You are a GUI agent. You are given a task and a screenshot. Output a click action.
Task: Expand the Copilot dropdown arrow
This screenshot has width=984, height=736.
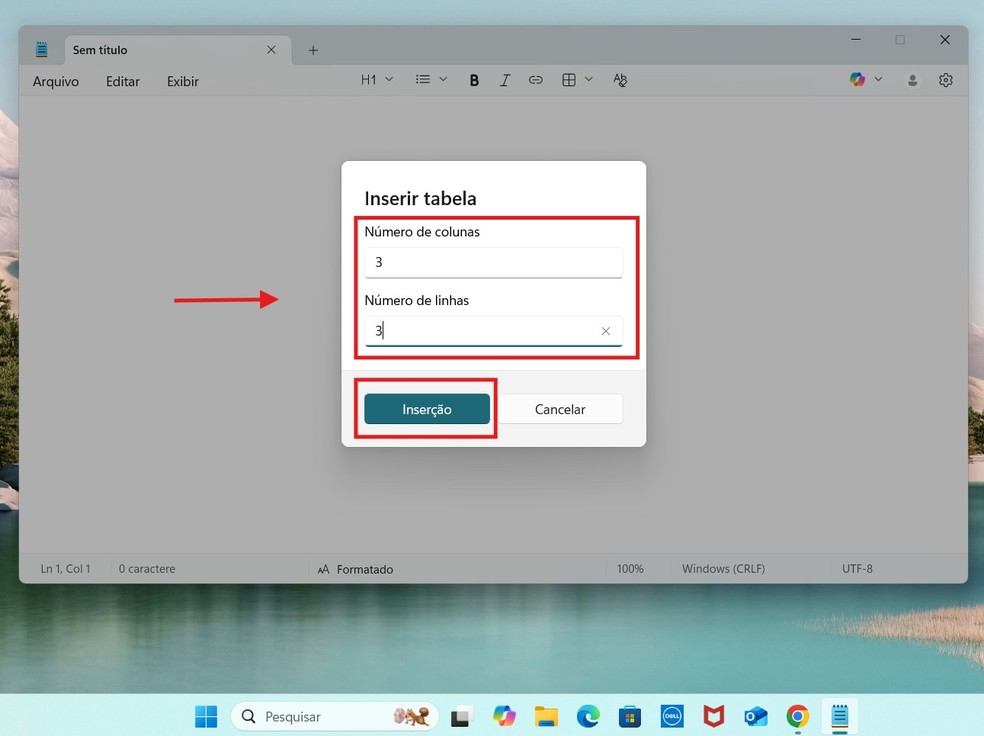coord(879,79)
